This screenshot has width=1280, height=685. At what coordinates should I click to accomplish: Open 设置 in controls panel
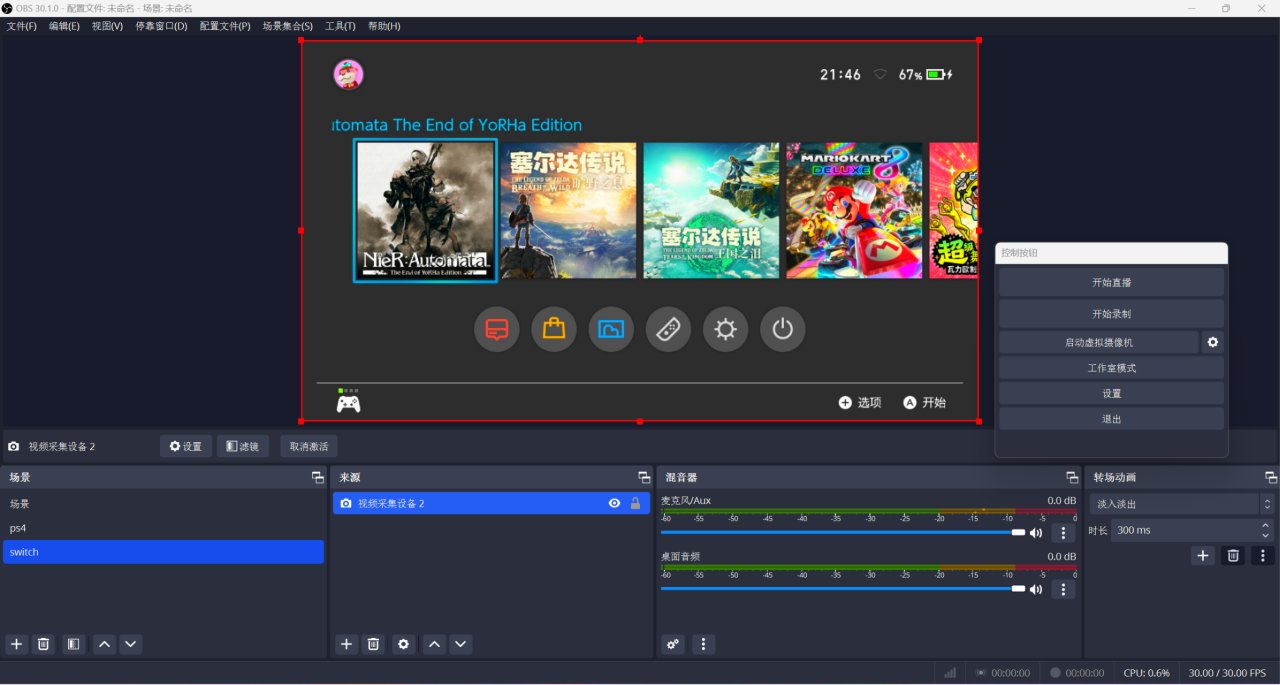coord(1111,393)
